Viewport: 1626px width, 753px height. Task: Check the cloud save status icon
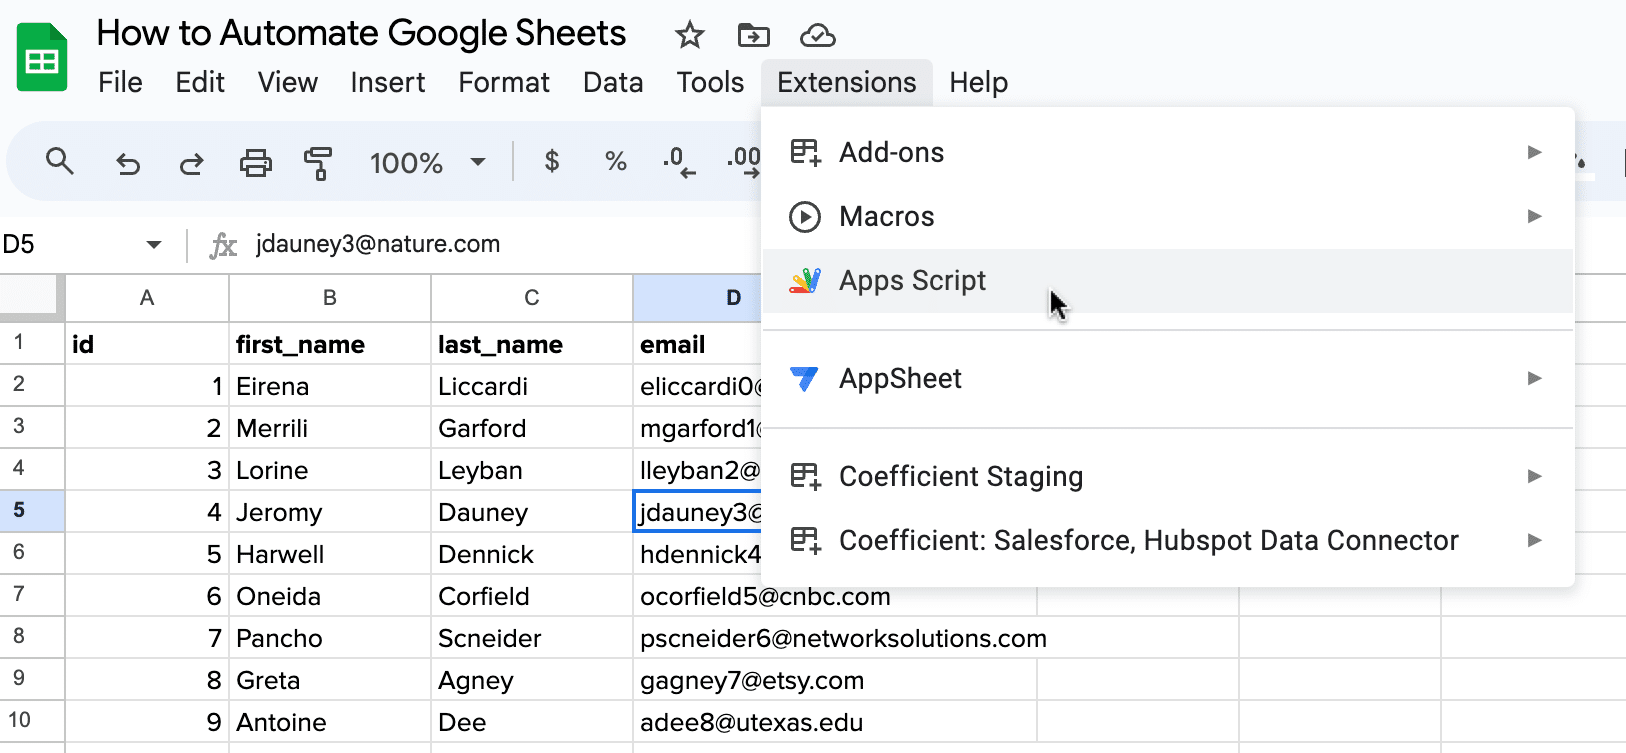[x=818, y=36]
